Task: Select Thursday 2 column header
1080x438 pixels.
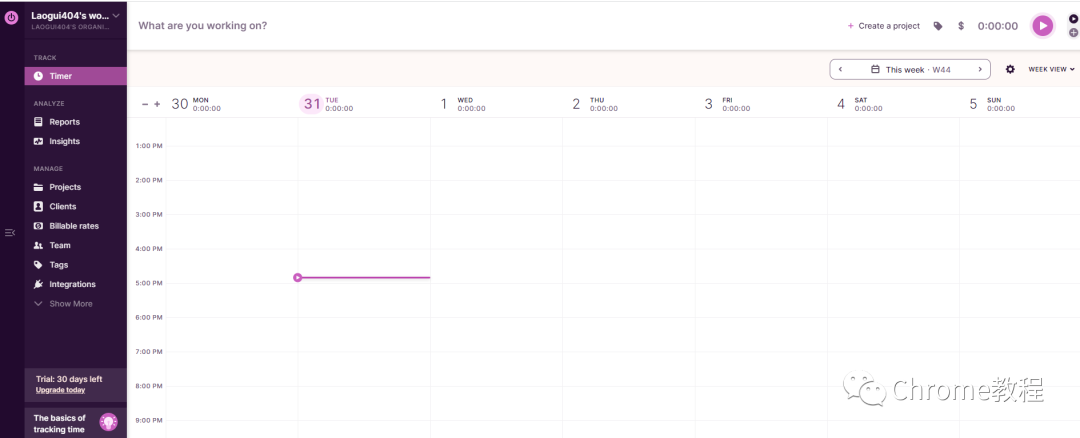Action: pyautogui.click(x=596, y=104)
